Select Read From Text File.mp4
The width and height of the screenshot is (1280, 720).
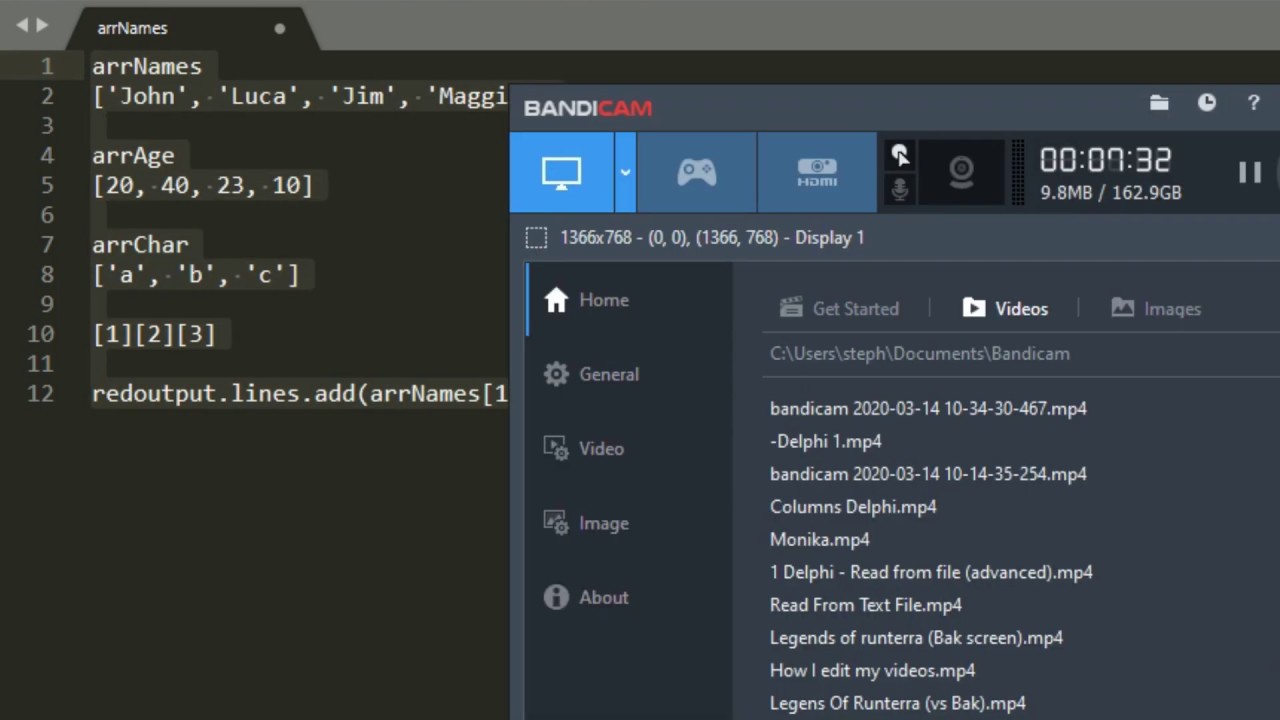tap(866, 605)
